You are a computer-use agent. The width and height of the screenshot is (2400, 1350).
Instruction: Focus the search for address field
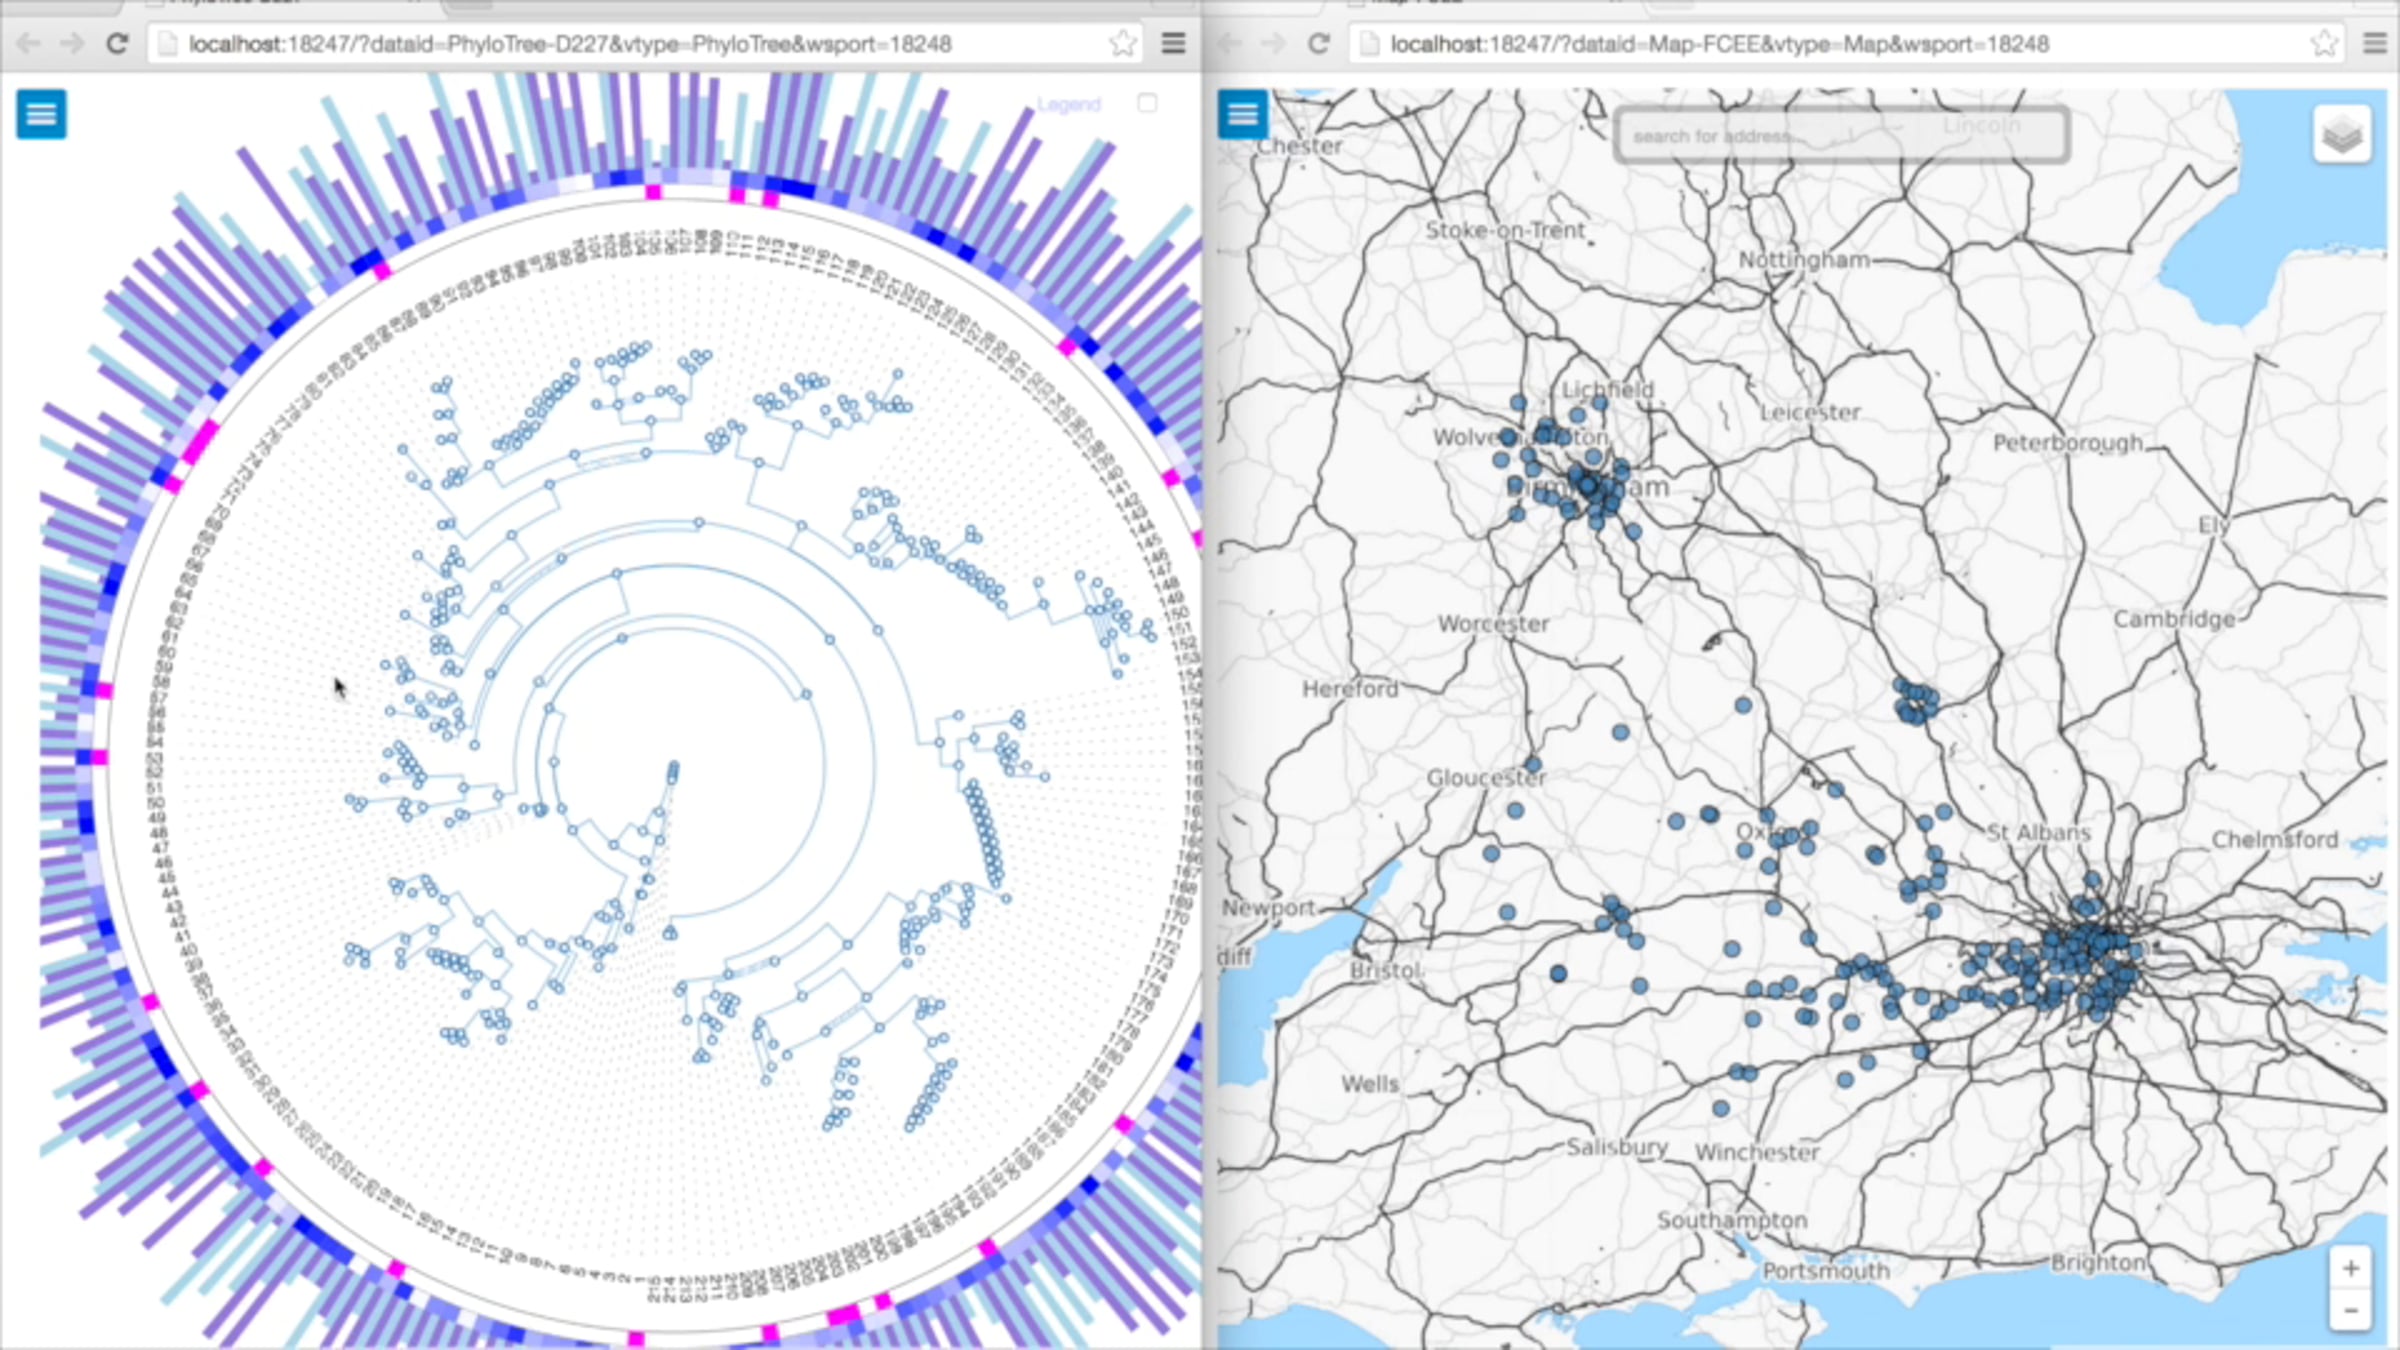tap(1841, 135)
